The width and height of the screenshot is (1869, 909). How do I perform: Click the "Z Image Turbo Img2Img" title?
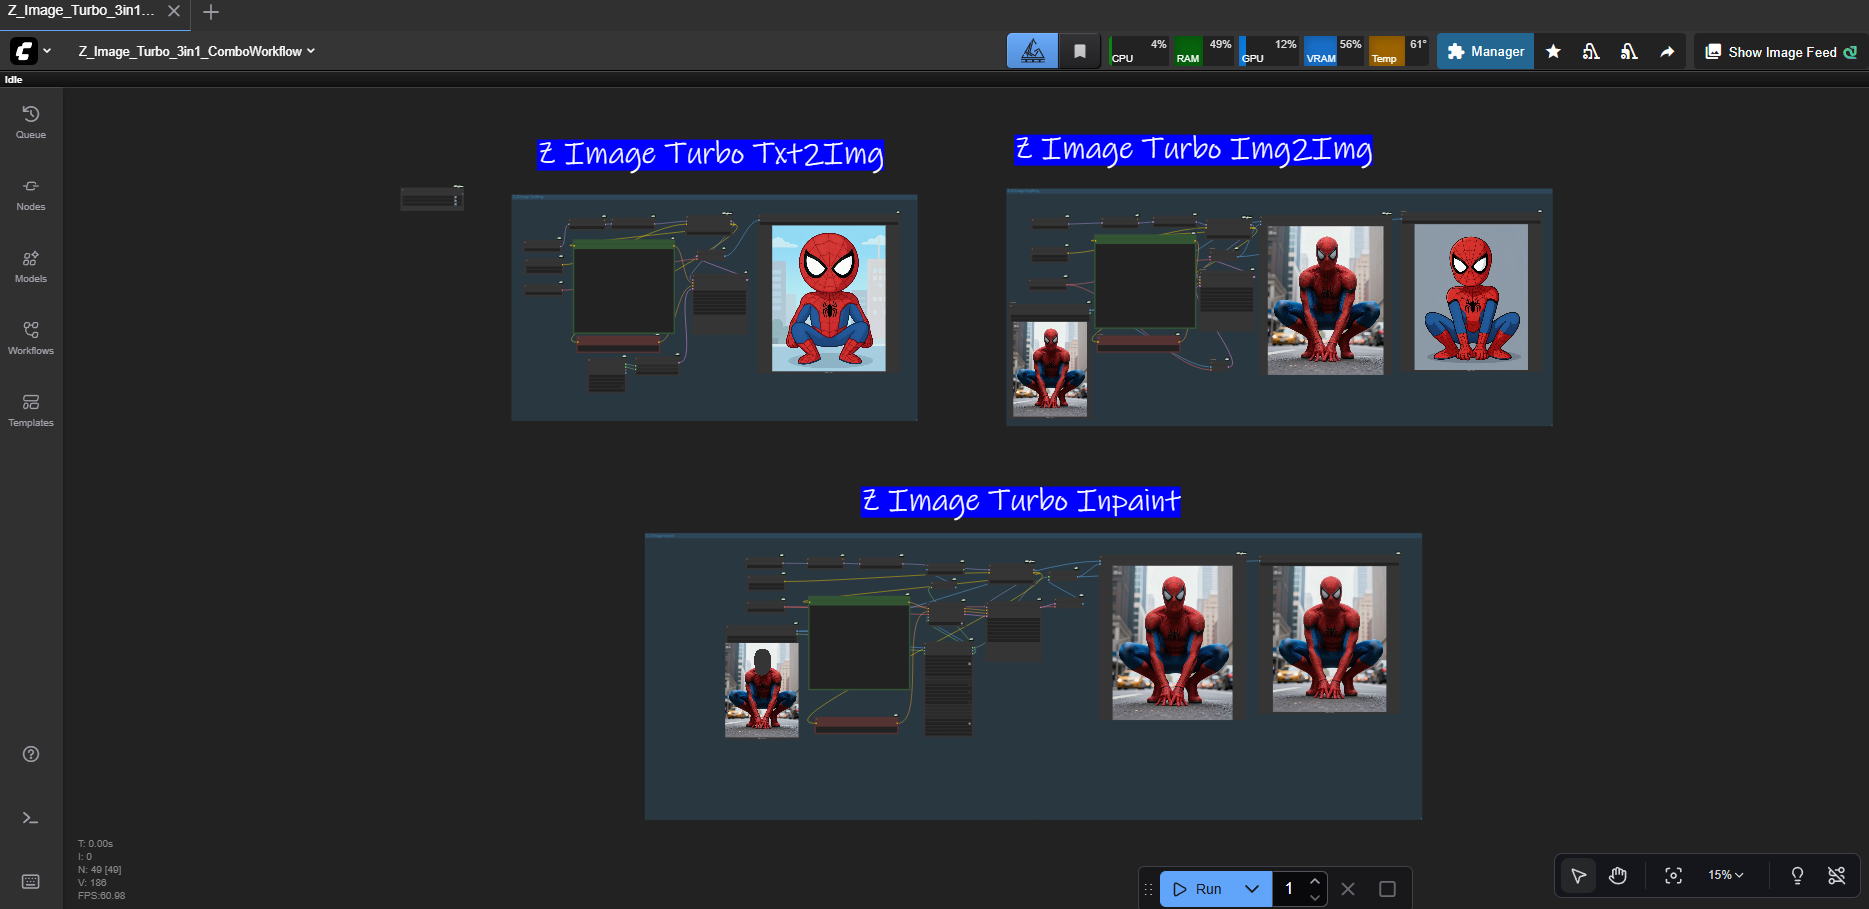coord(1194,150)
